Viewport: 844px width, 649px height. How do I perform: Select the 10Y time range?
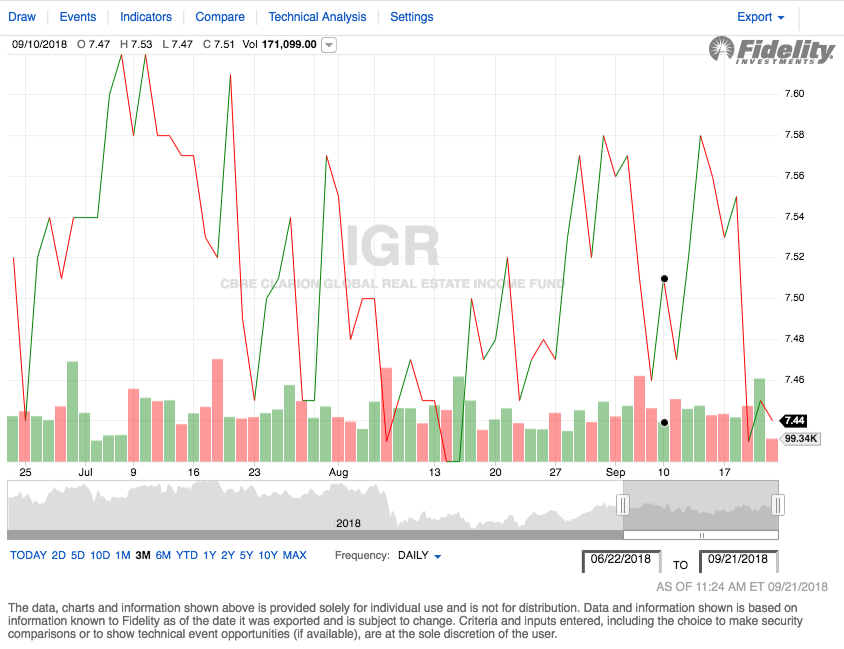coord(268,555)
